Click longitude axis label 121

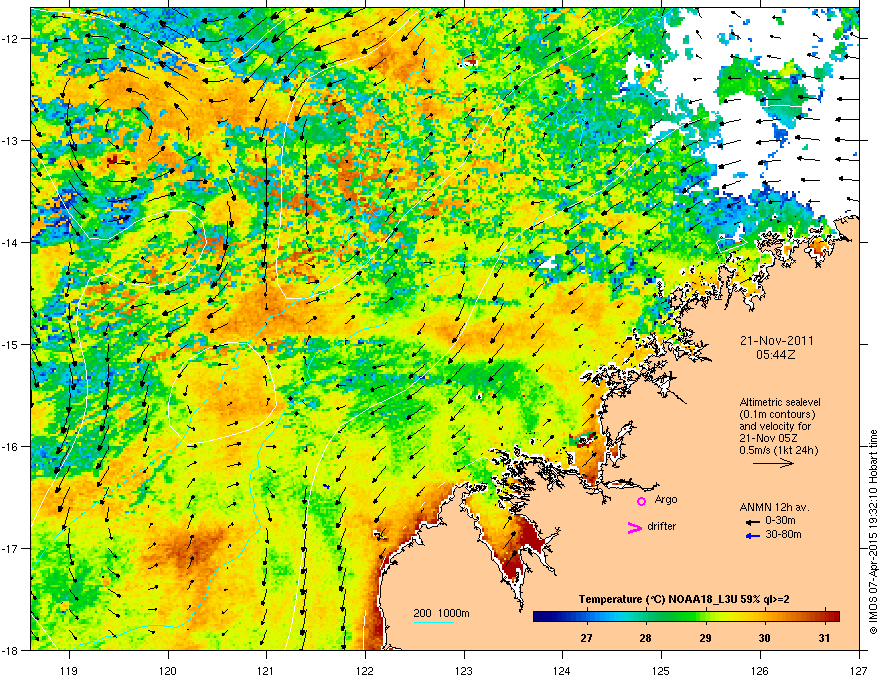pos(266,670)
